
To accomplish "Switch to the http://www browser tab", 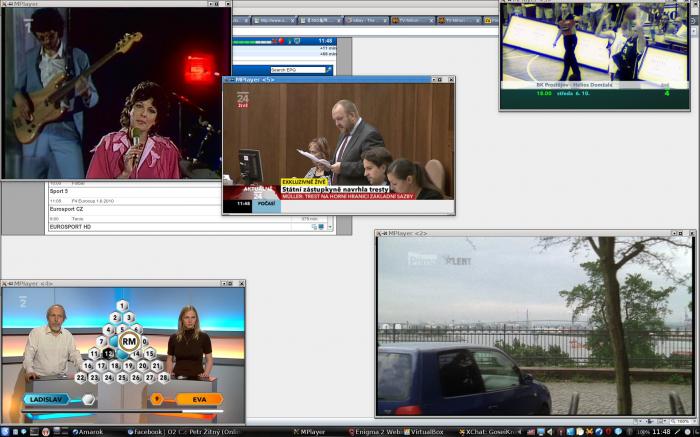I will [274, 20].
